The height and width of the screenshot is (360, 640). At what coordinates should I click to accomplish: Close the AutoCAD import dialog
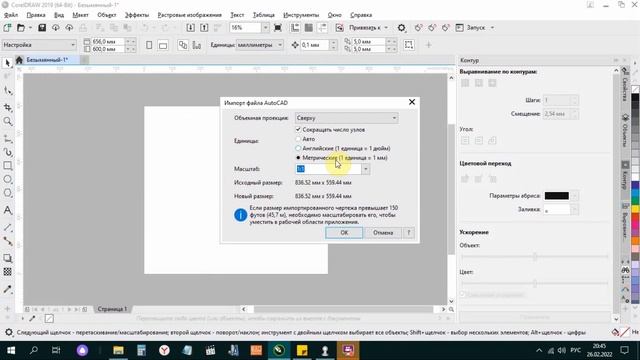coord(412,102)
